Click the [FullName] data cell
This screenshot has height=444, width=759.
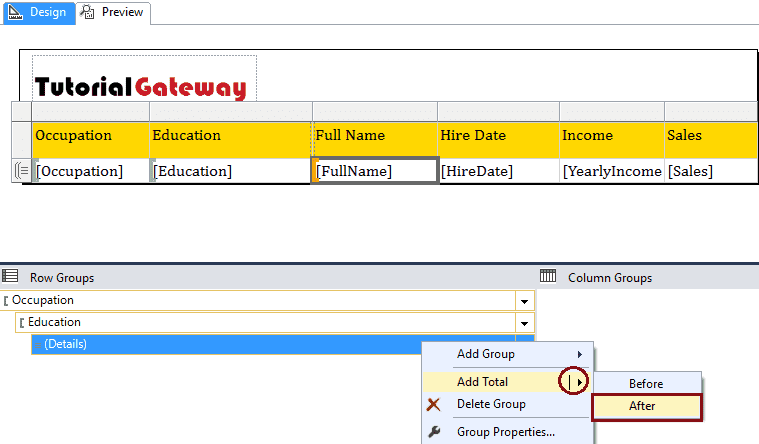[375, 170]
